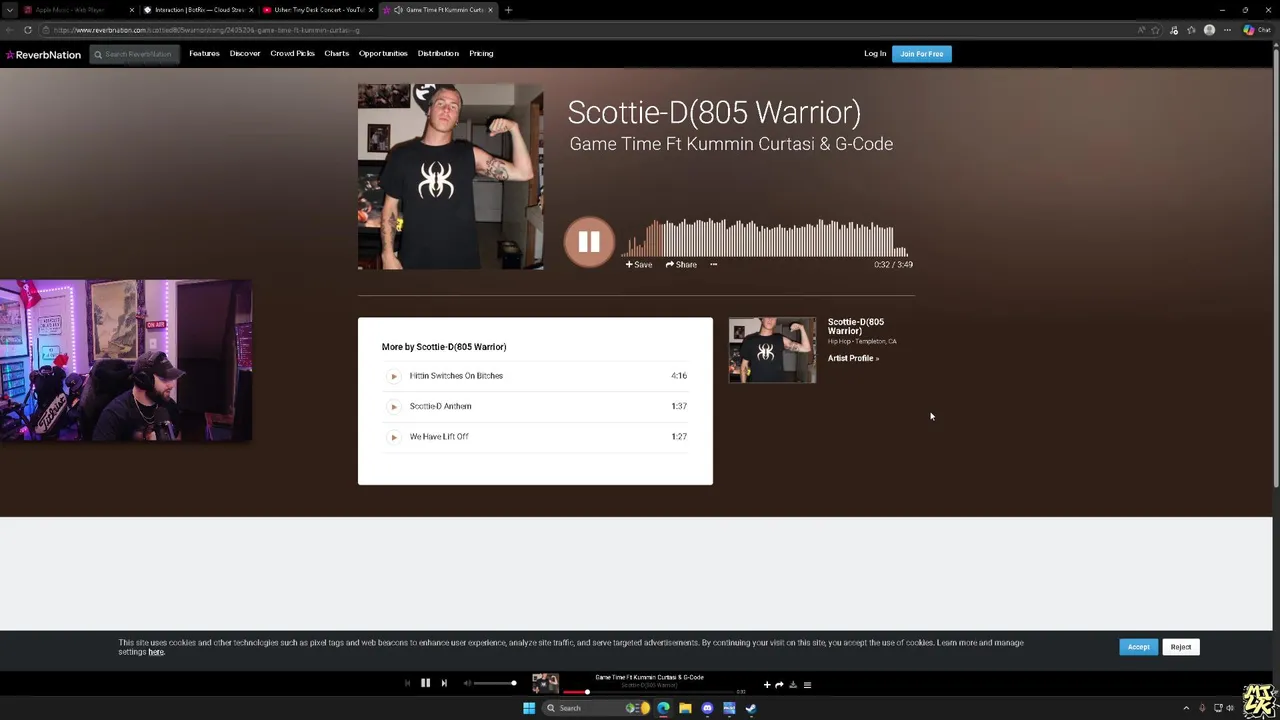Screen dimensions: 1280x720
Task: Skip to next track in bottom player
Action: [x=444, y=683]
